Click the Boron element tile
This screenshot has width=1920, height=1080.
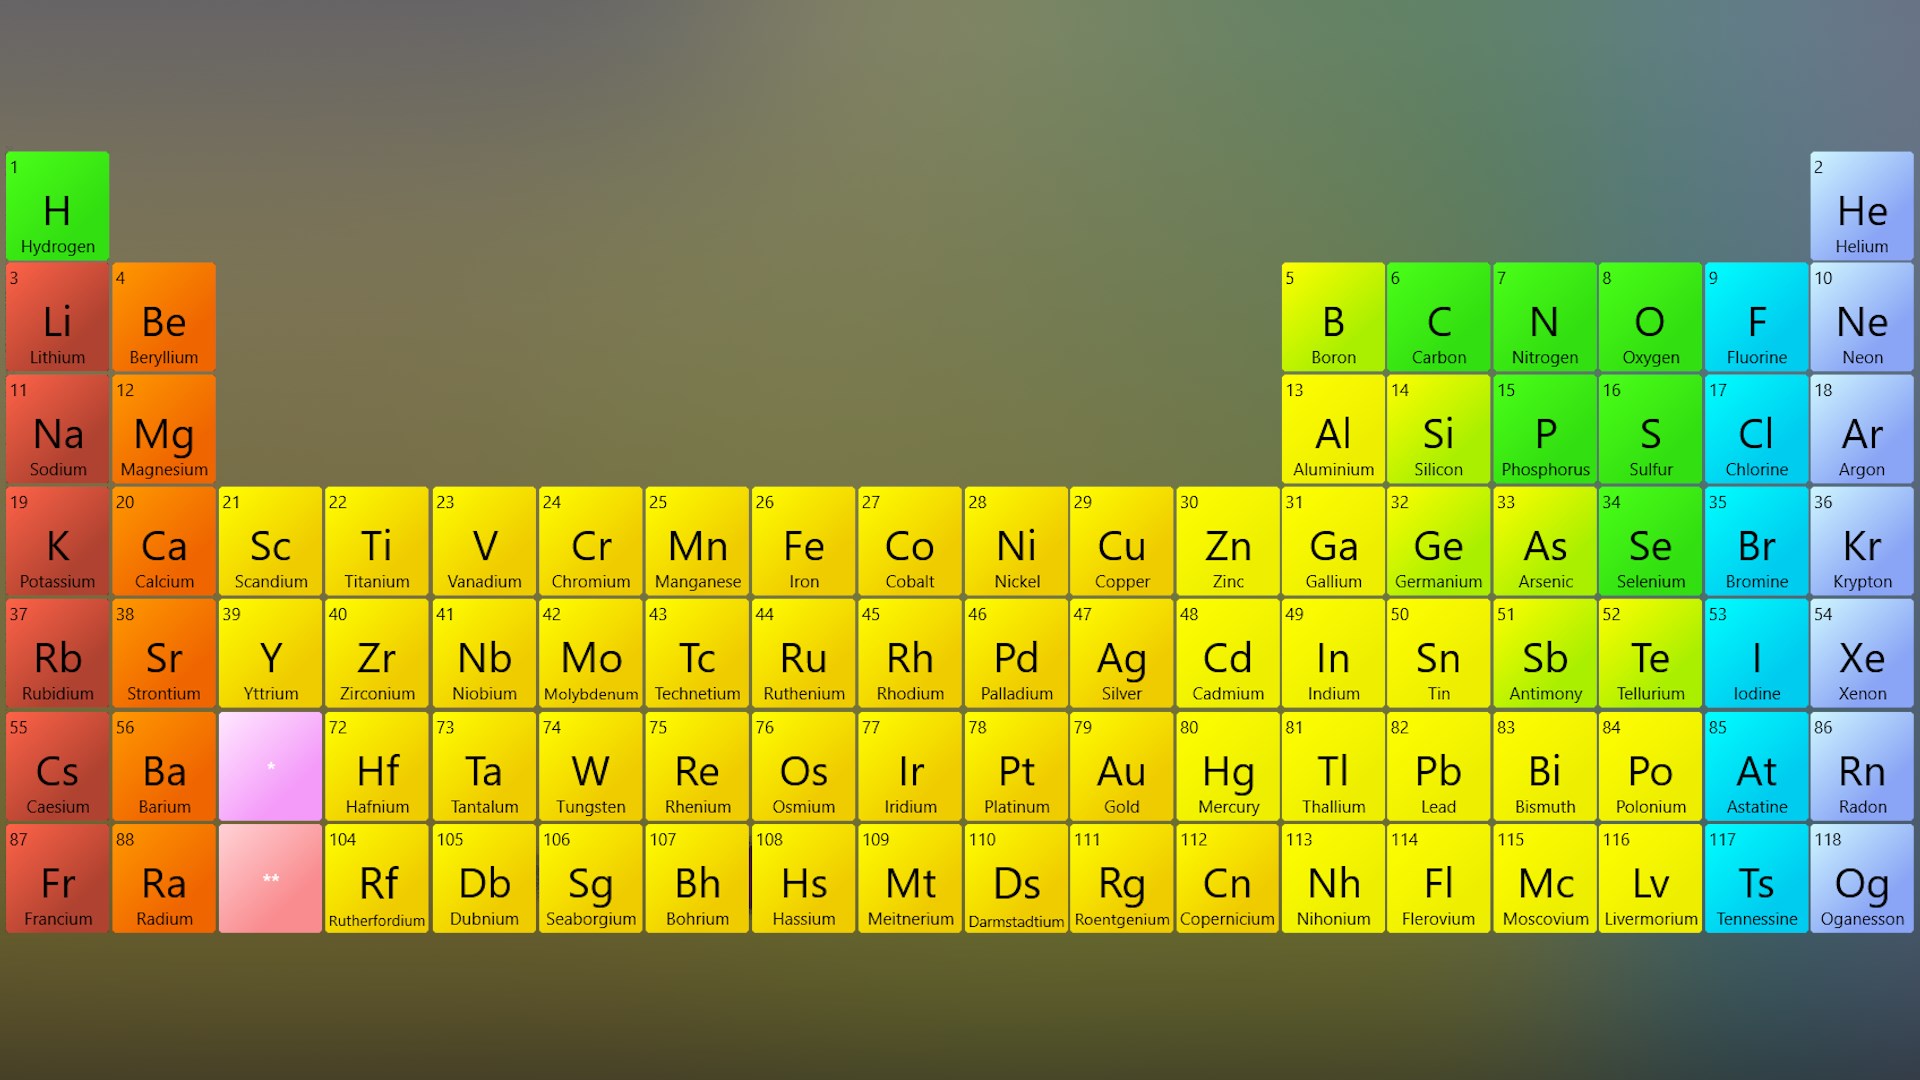(x=1333, y=318)
